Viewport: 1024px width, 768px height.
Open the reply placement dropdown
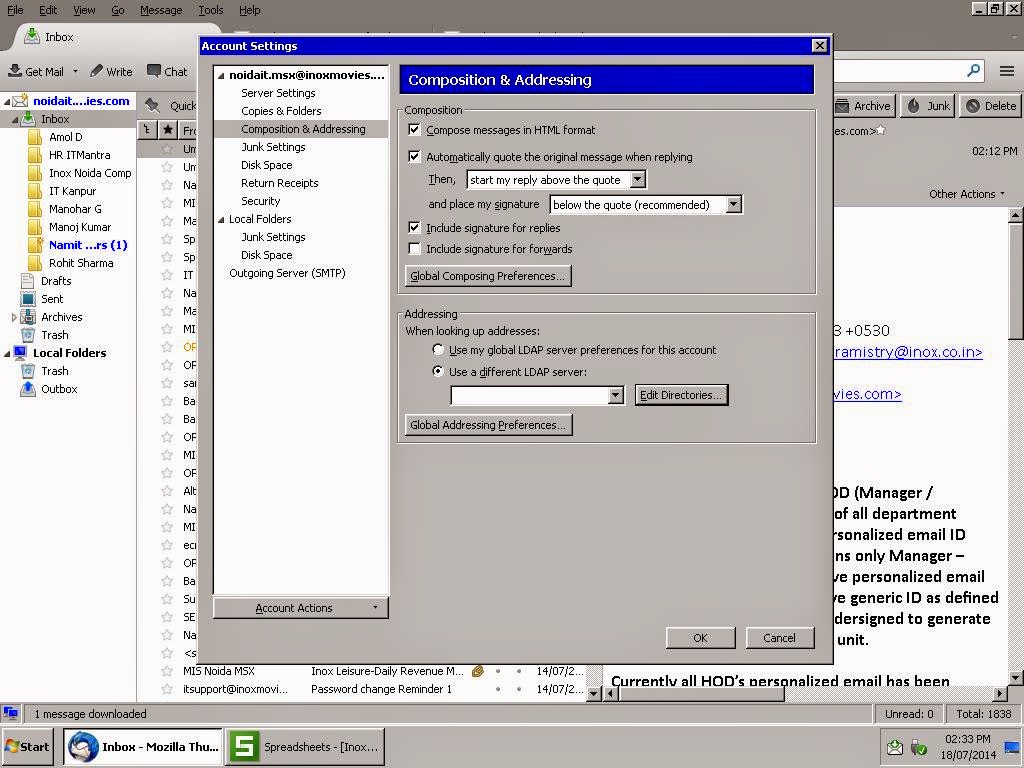637,179
